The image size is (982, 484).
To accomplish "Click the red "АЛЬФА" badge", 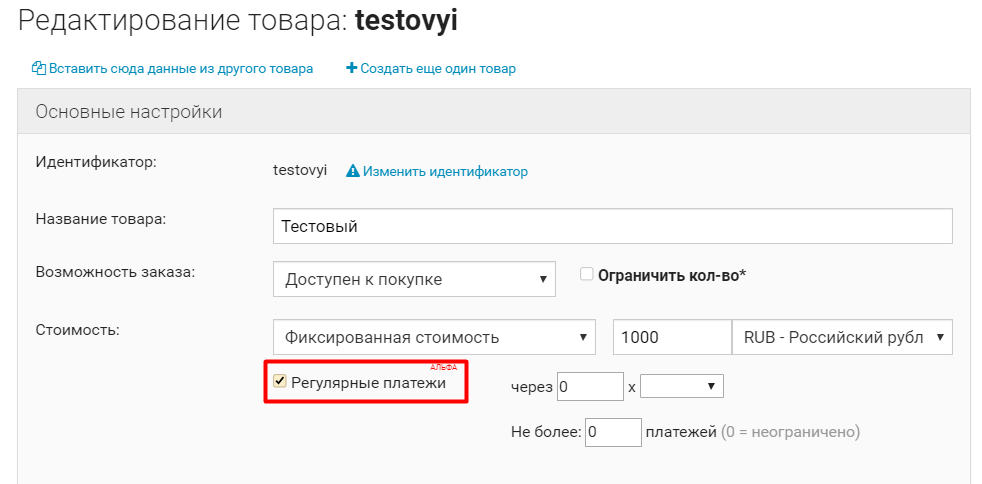I will 443,368.
